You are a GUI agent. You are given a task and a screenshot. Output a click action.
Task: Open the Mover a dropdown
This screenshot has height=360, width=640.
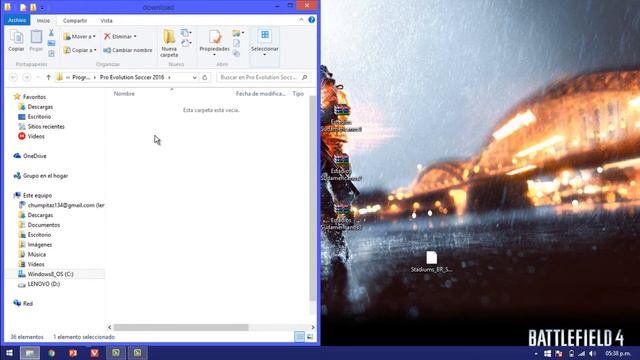click(x=80, y=36)
